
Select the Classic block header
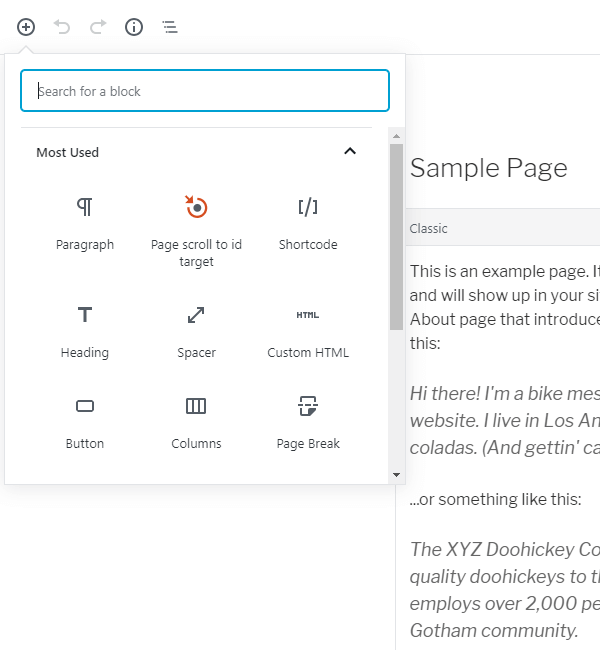coord(500,228)
